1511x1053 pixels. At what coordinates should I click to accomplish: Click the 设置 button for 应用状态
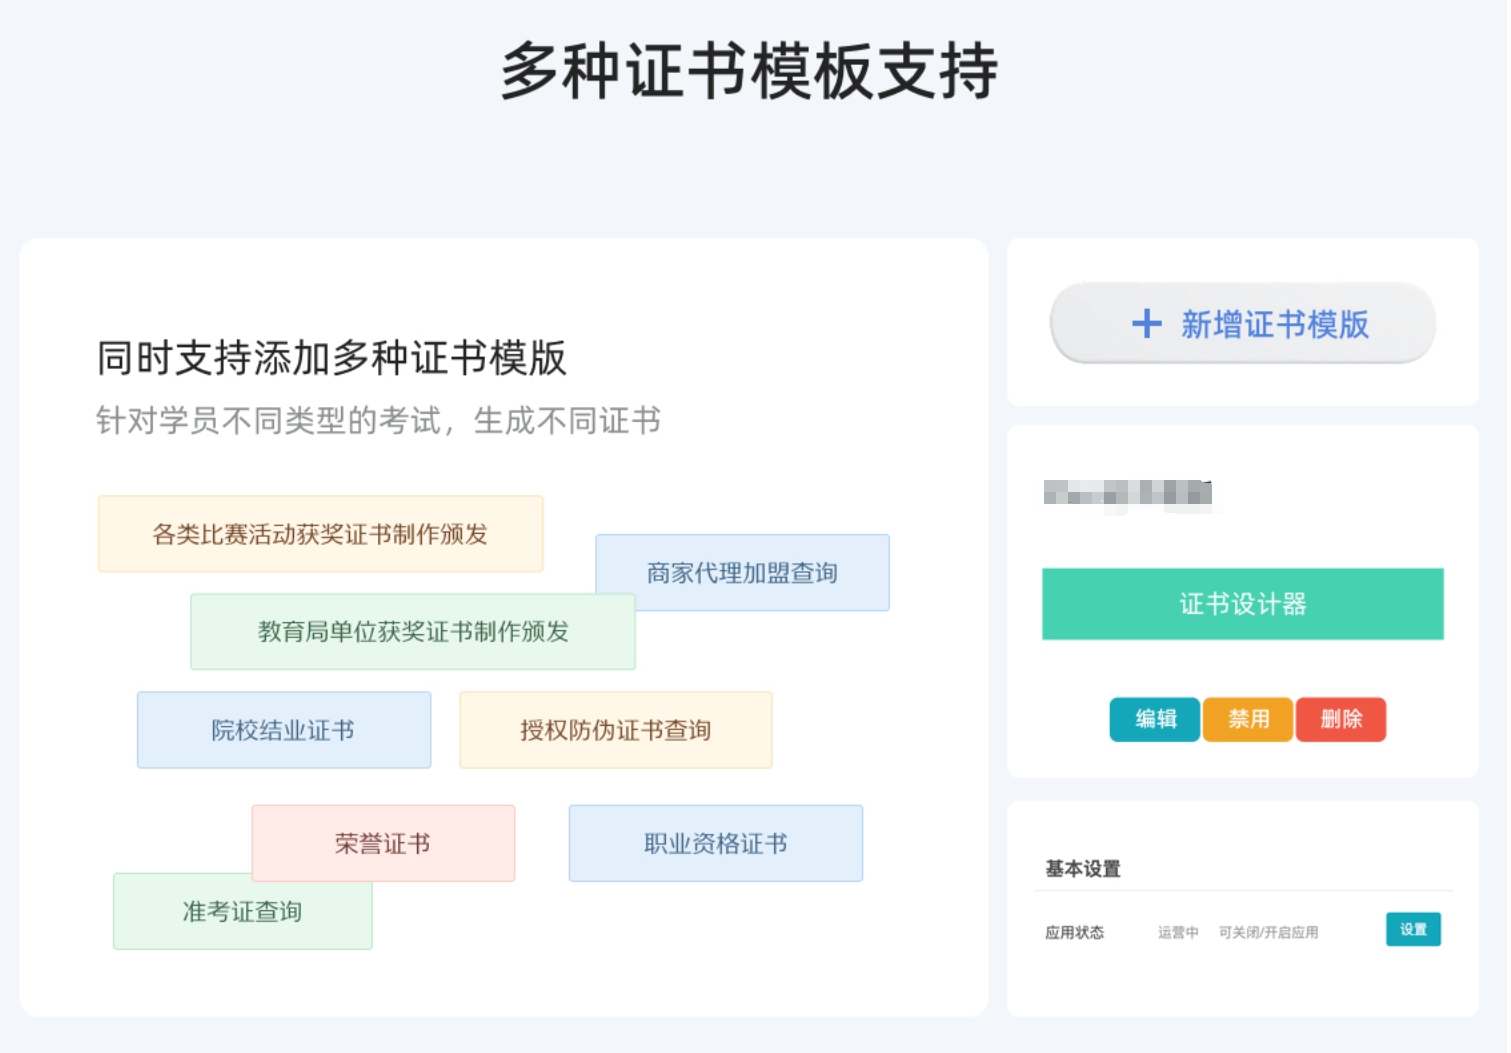(1413, 930)
